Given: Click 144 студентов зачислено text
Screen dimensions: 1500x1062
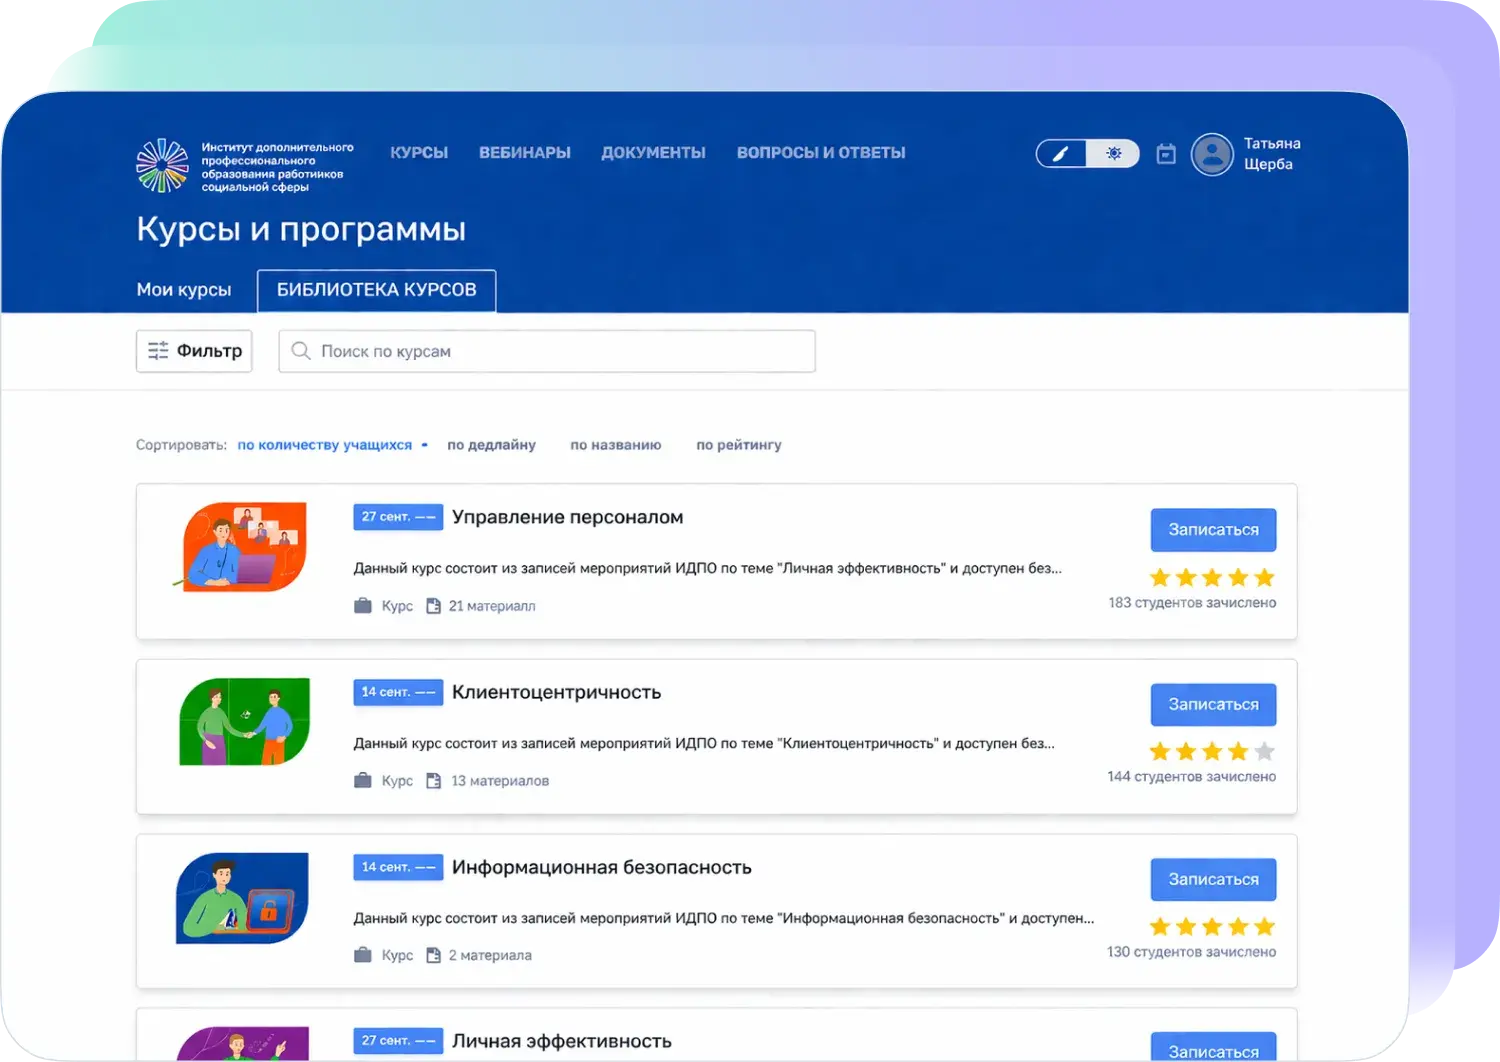Looking at the screenshot, I should coord(1192,777).
